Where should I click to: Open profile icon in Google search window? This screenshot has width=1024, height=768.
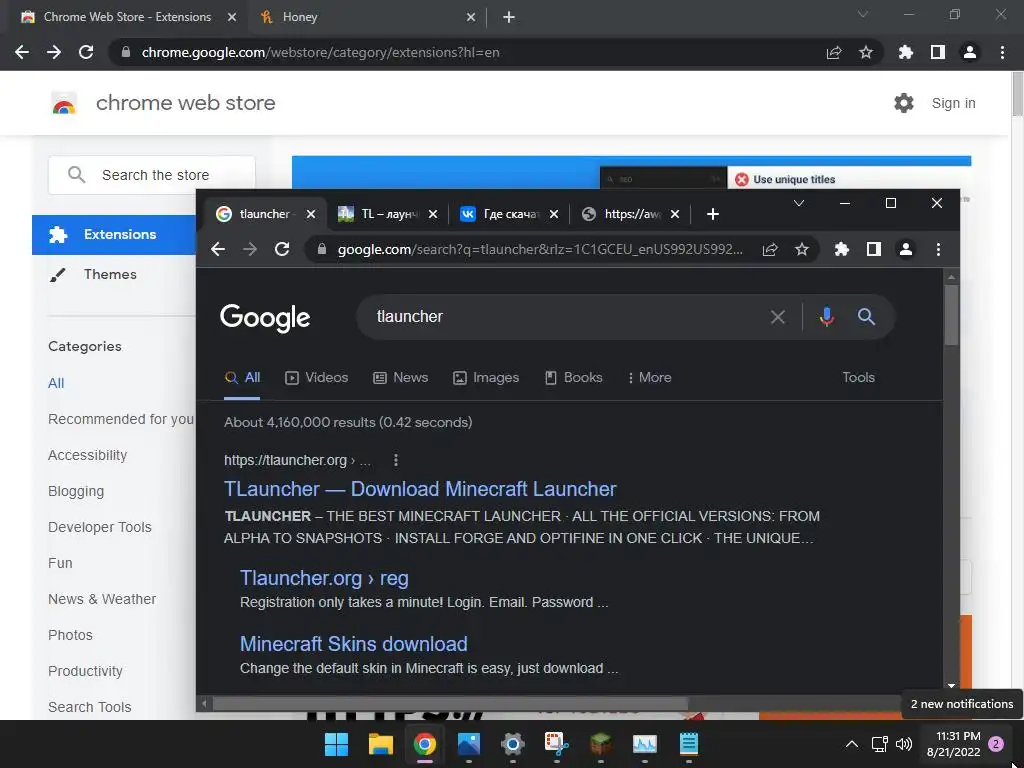pos(906,249)
